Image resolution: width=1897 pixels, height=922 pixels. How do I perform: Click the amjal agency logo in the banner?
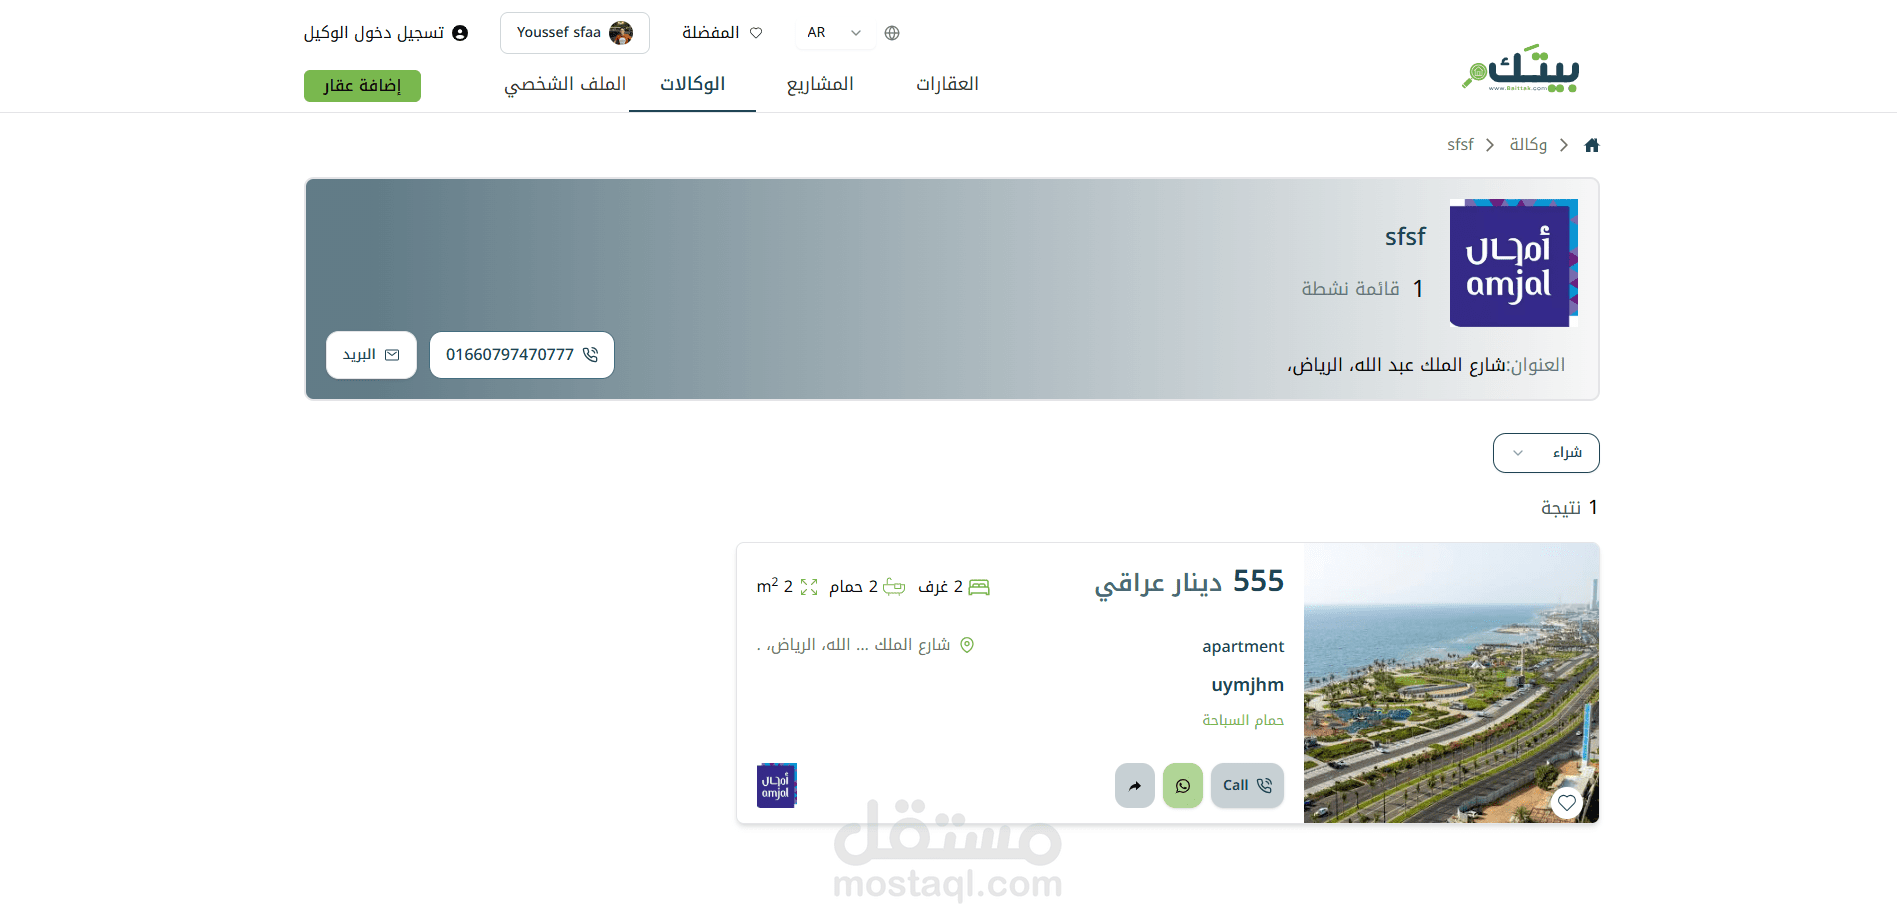pyautogui.click(x=1514, y=263)
